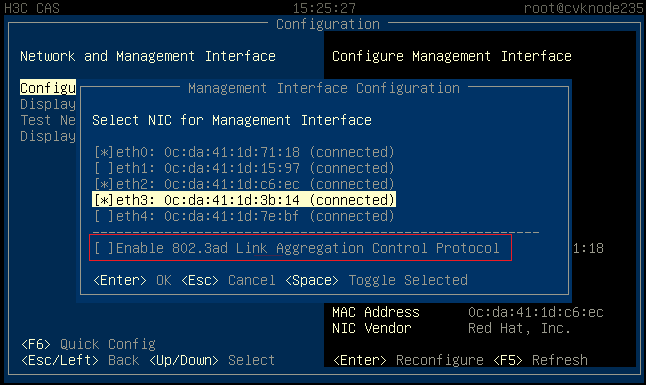Click the <Space> Toggle Selected hint
Viewport: 646px width, 385px height.
pyautogui.click(x=377, y=280)
